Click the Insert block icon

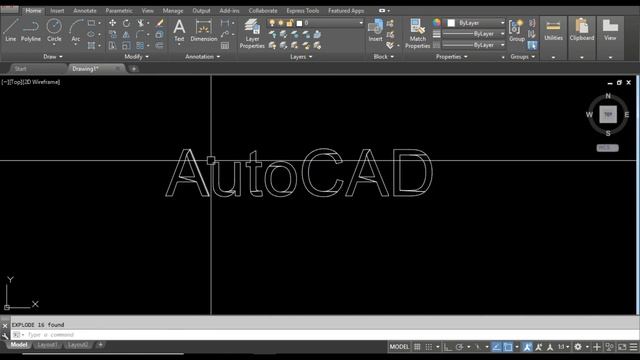(x=375, y=30)
